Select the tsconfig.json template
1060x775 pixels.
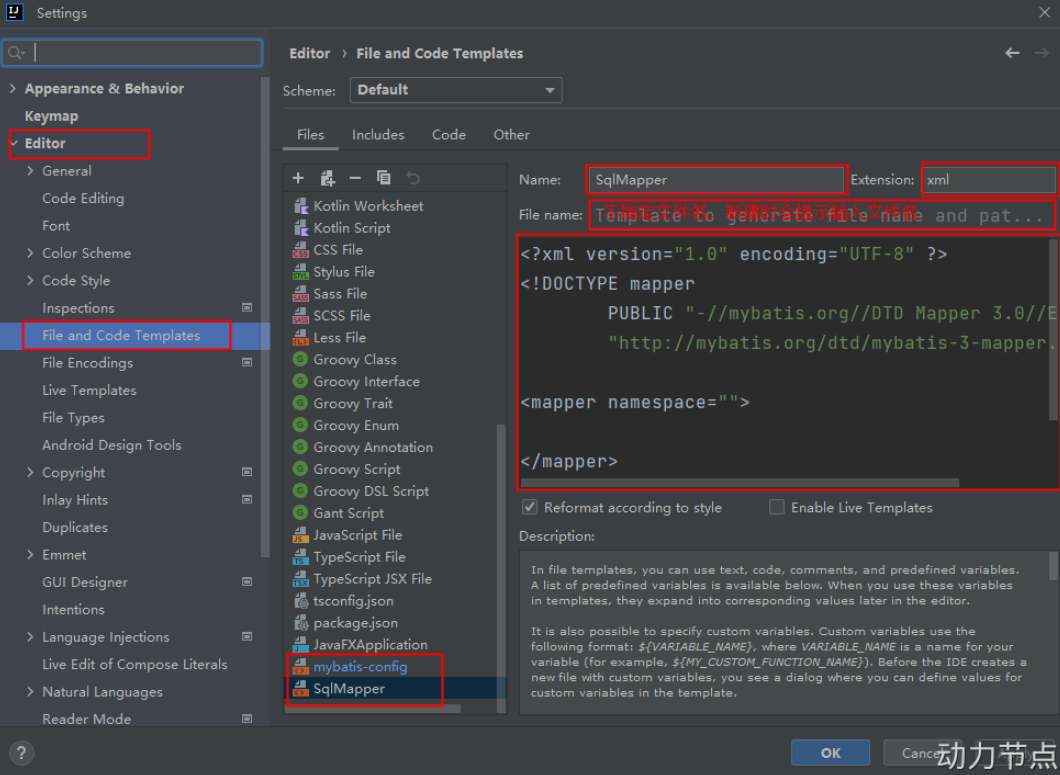click(x=353, y=601)
